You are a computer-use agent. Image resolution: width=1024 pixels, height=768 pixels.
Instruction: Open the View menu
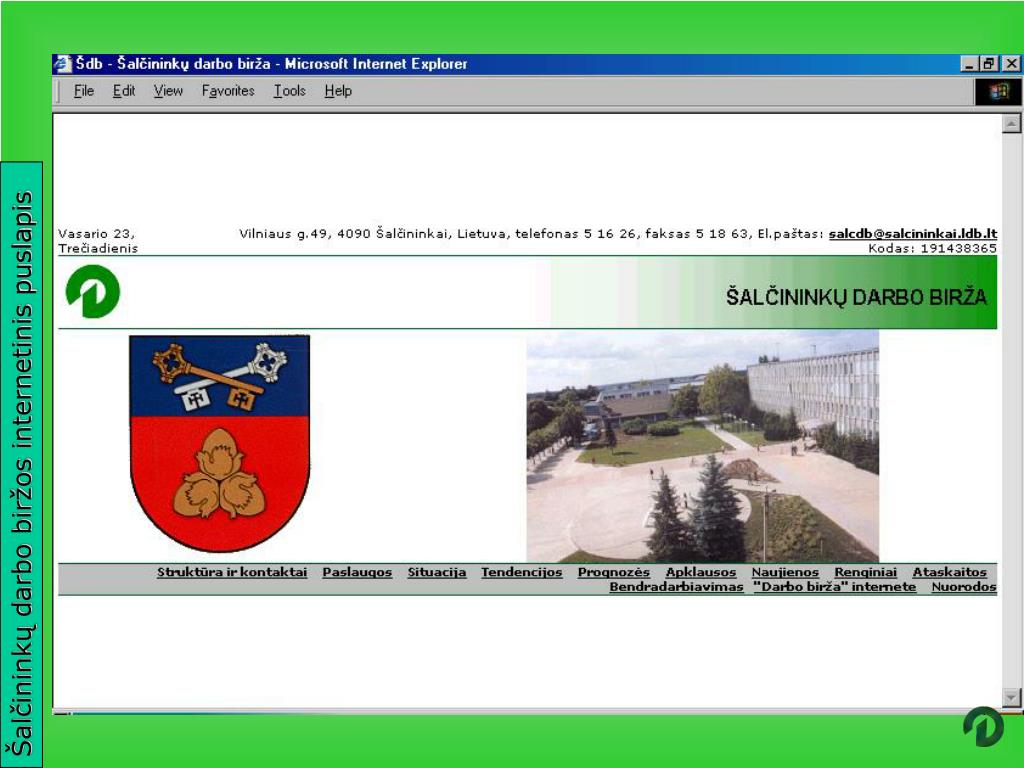coord(168,91)
